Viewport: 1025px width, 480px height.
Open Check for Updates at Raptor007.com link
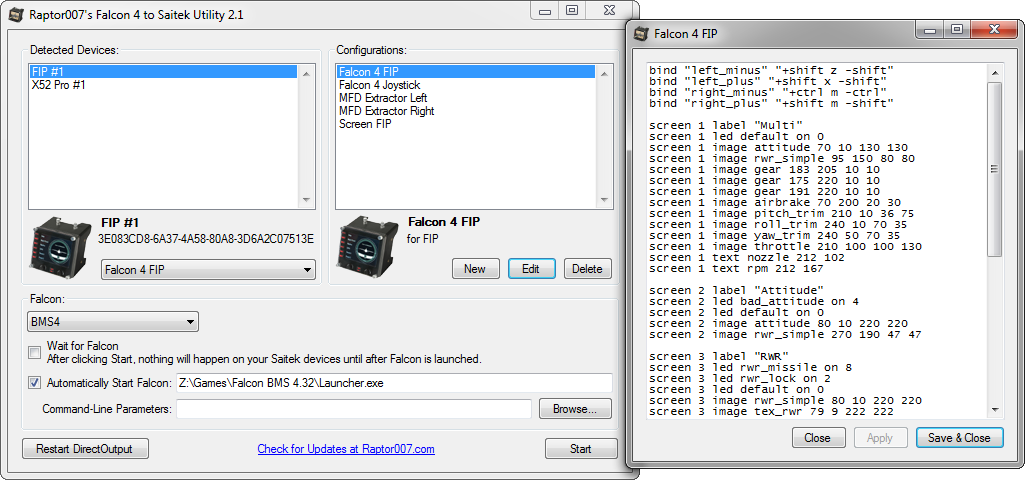[346, 449]
